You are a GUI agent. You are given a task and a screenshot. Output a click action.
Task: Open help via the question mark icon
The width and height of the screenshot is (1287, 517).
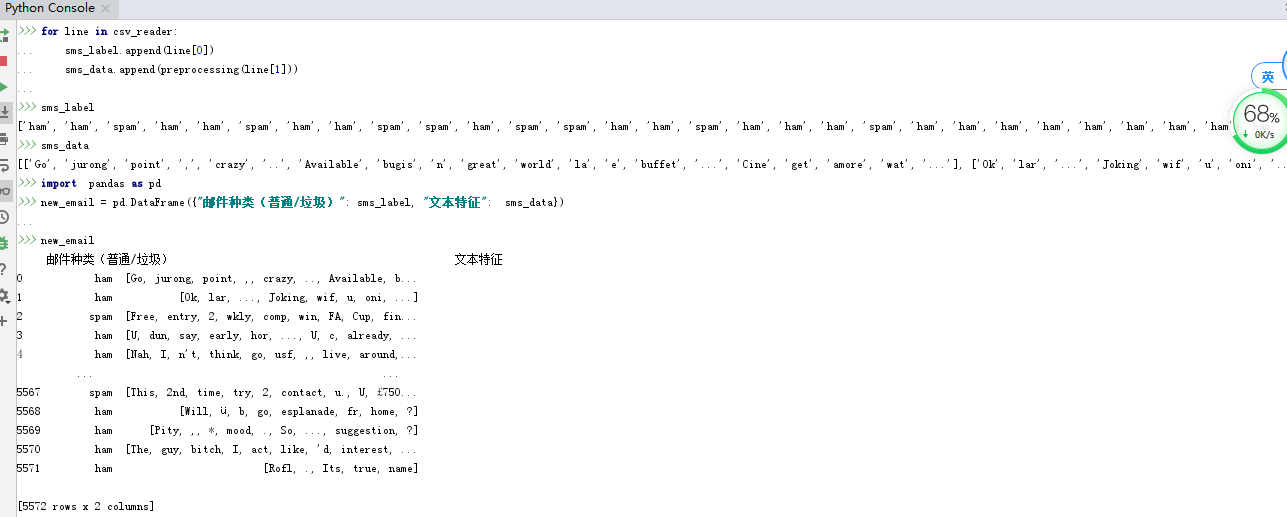pyautogui.click(x=4, y=269)
